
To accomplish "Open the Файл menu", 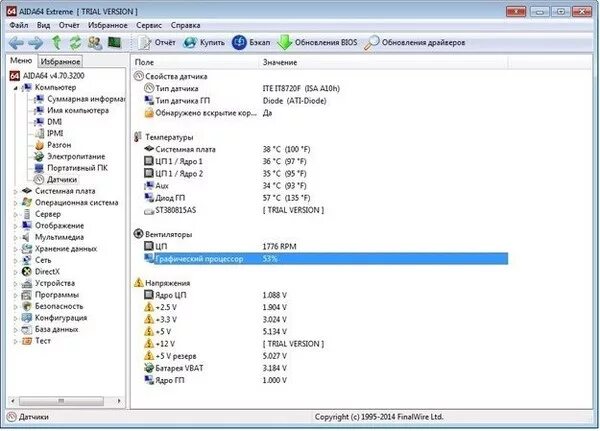I will [x=19, y=25].
